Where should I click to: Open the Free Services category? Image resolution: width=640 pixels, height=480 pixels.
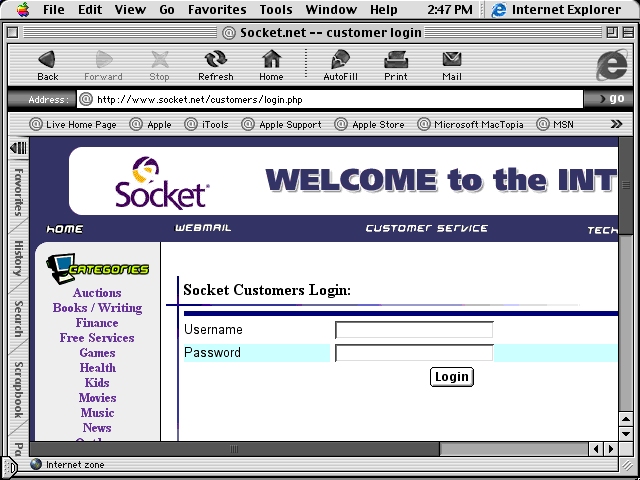(x=97, y=338)
